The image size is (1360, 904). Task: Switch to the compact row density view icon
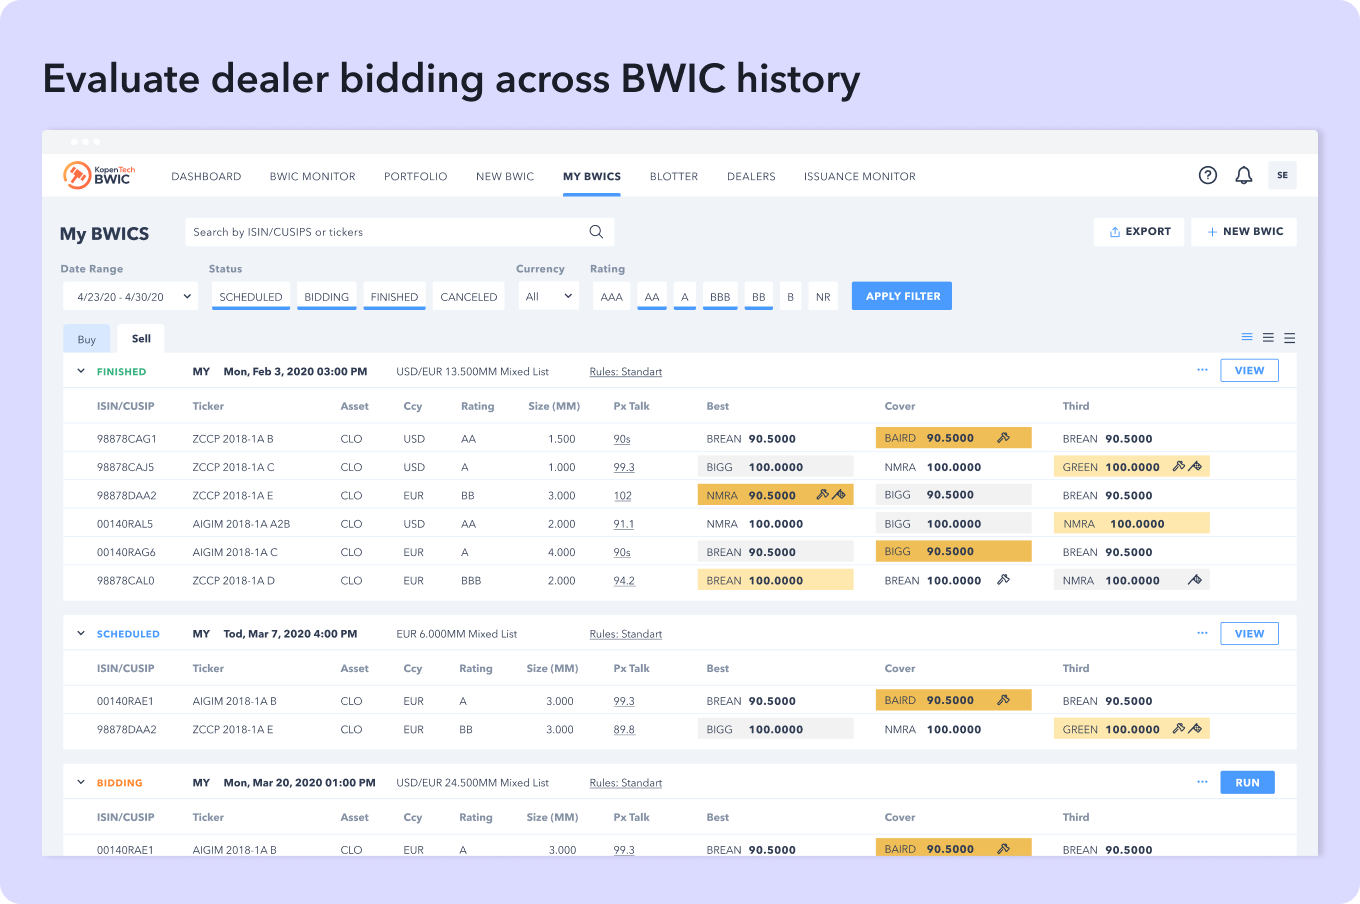coord(1247,338)
